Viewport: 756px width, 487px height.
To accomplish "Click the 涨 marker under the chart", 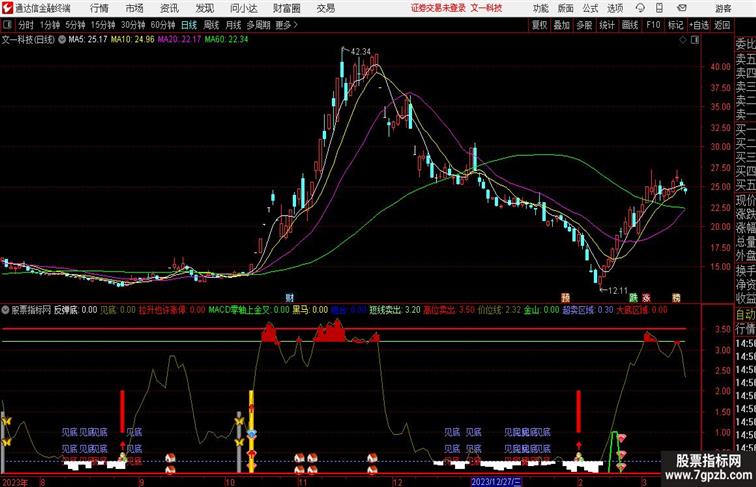I will pos(646,298).
